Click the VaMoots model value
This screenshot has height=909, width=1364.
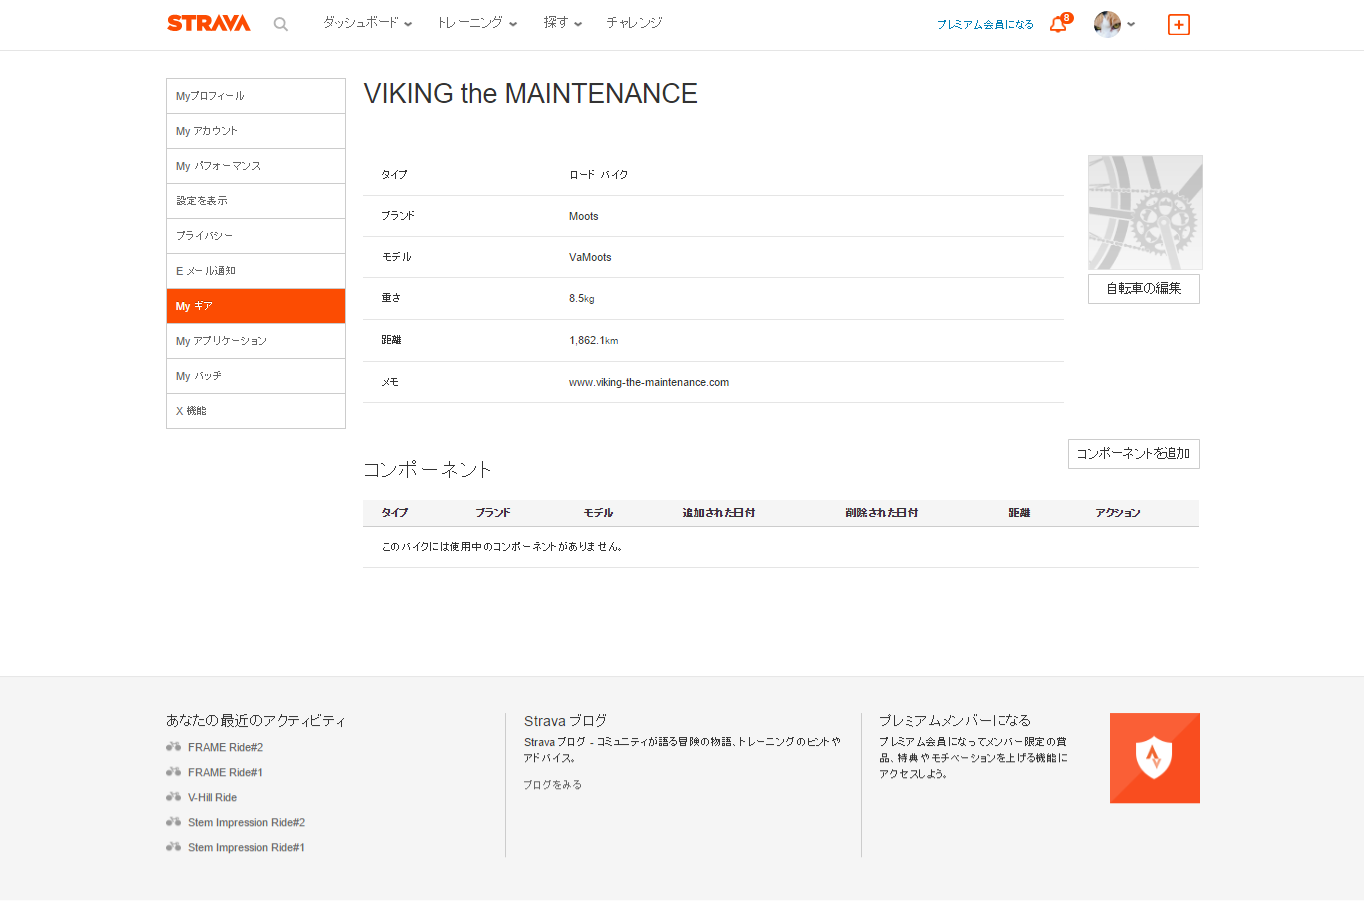tap(590, 257)
